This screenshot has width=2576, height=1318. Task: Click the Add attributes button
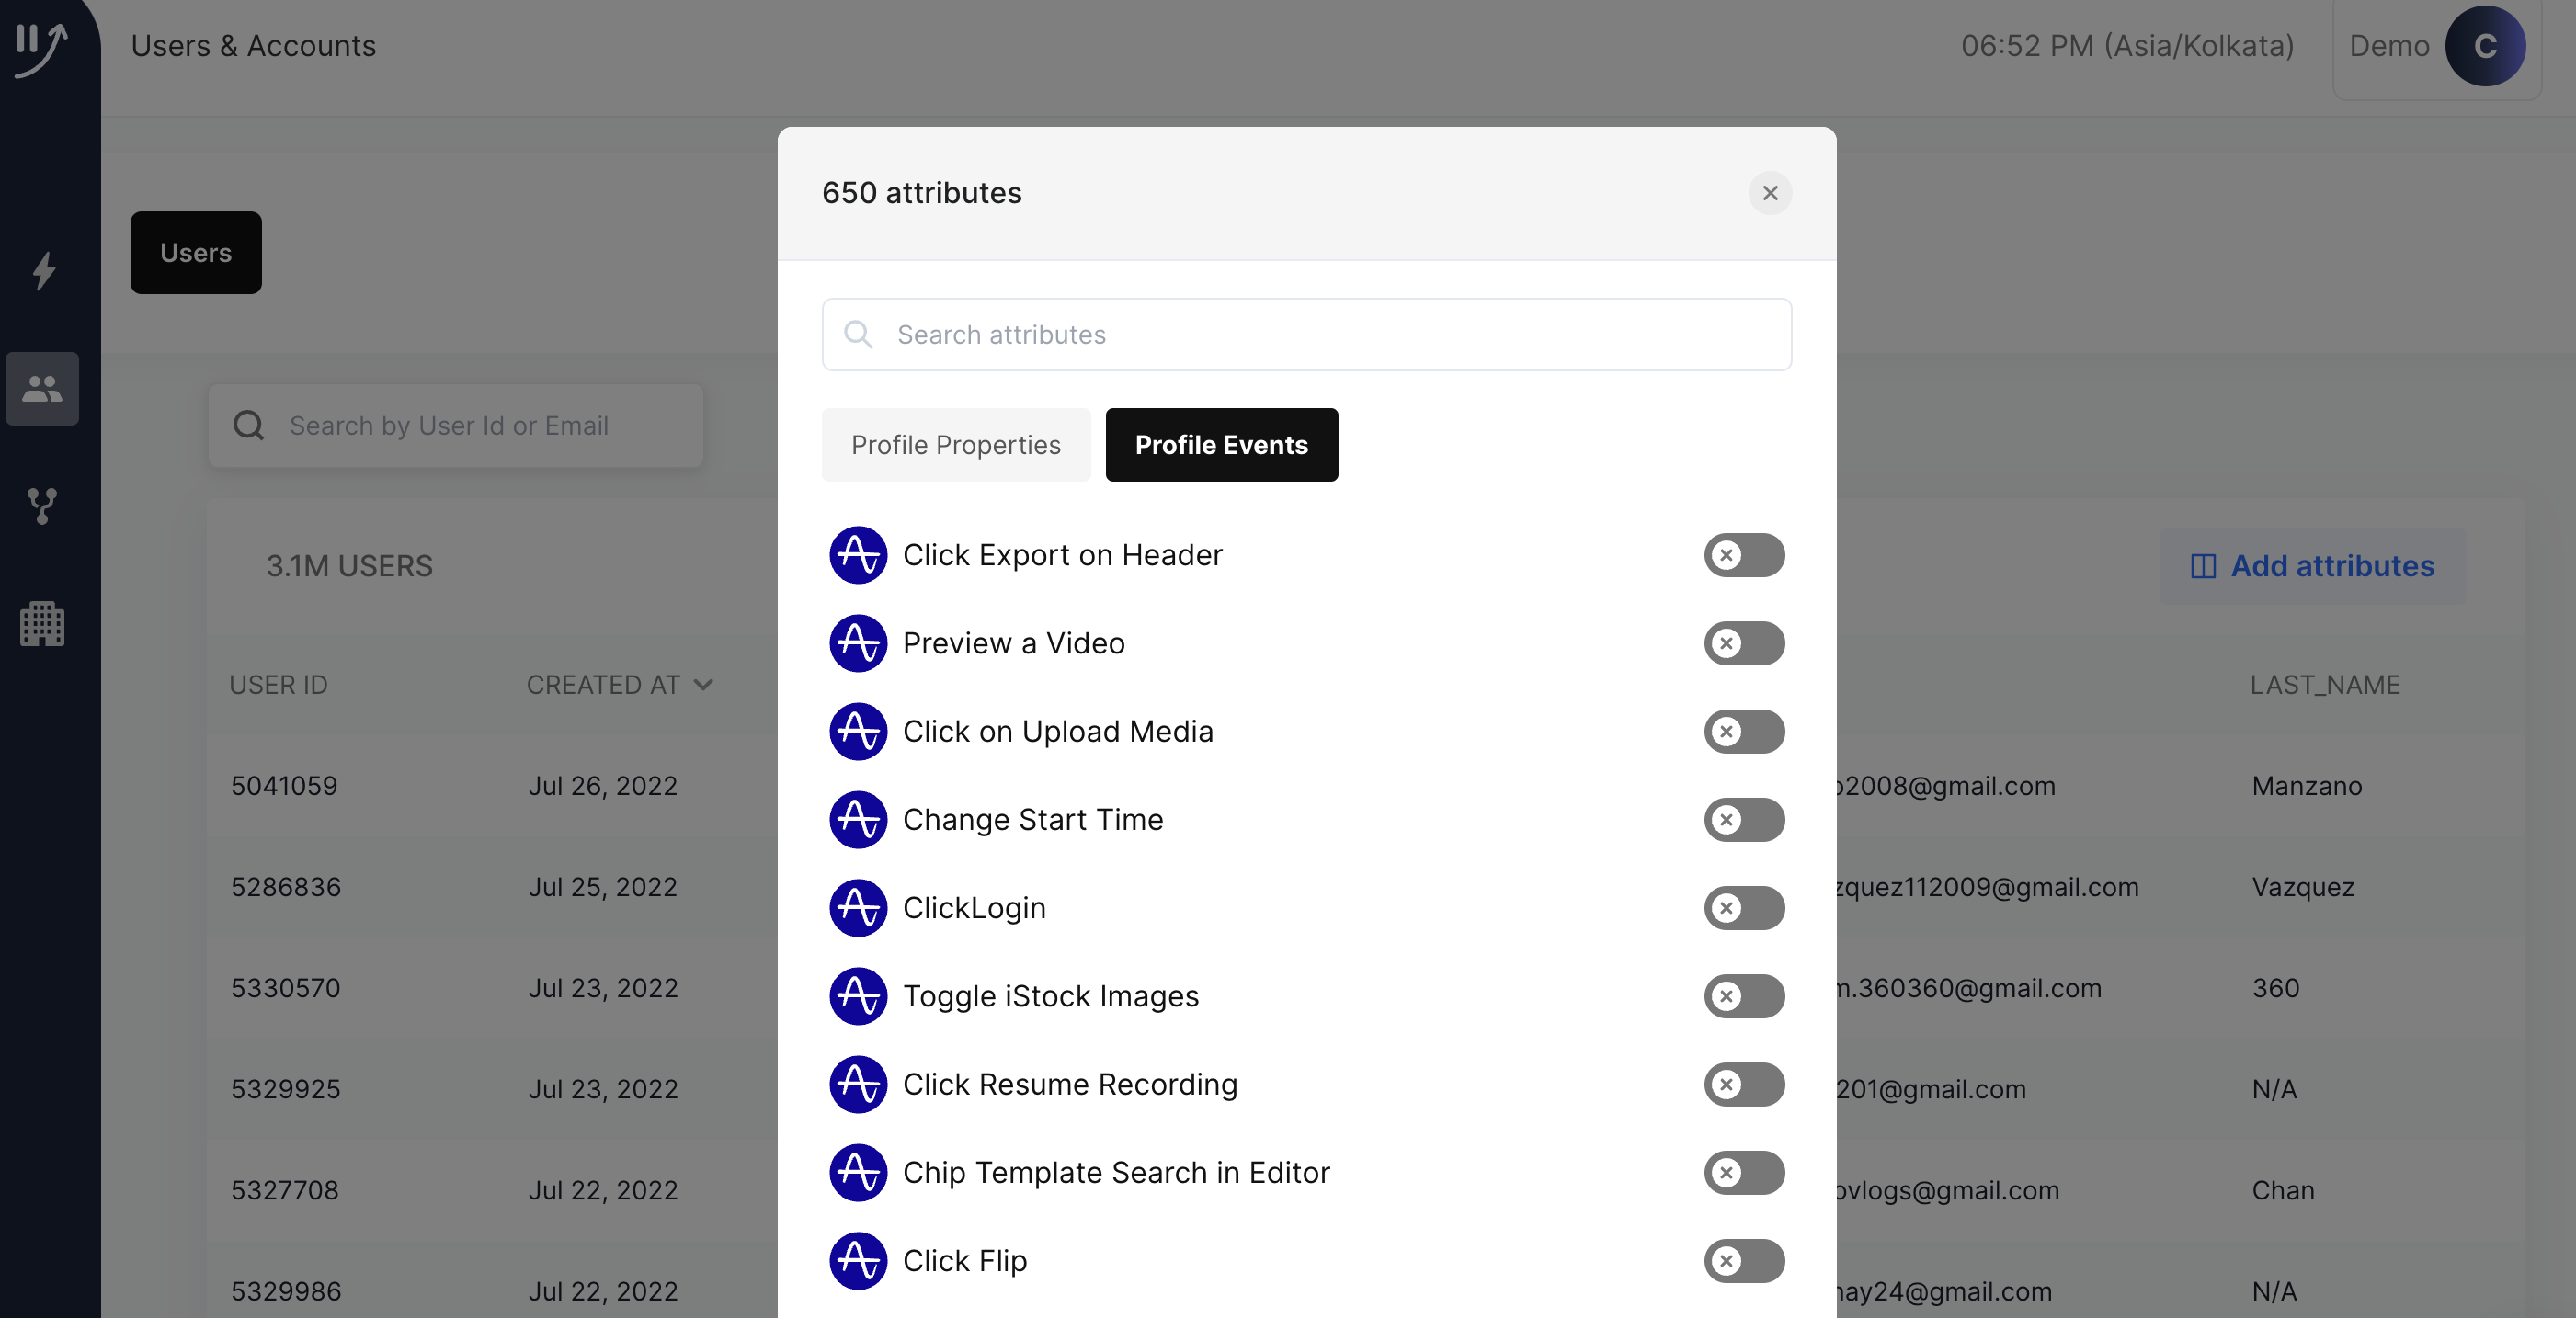click(x=2311, y=566)
